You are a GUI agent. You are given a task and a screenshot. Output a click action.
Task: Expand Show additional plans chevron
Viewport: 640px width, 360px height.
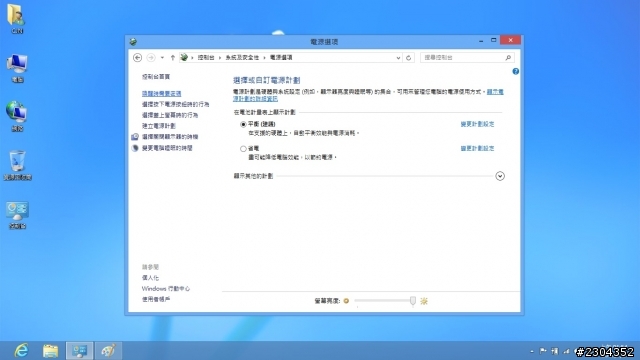point(500,176)
